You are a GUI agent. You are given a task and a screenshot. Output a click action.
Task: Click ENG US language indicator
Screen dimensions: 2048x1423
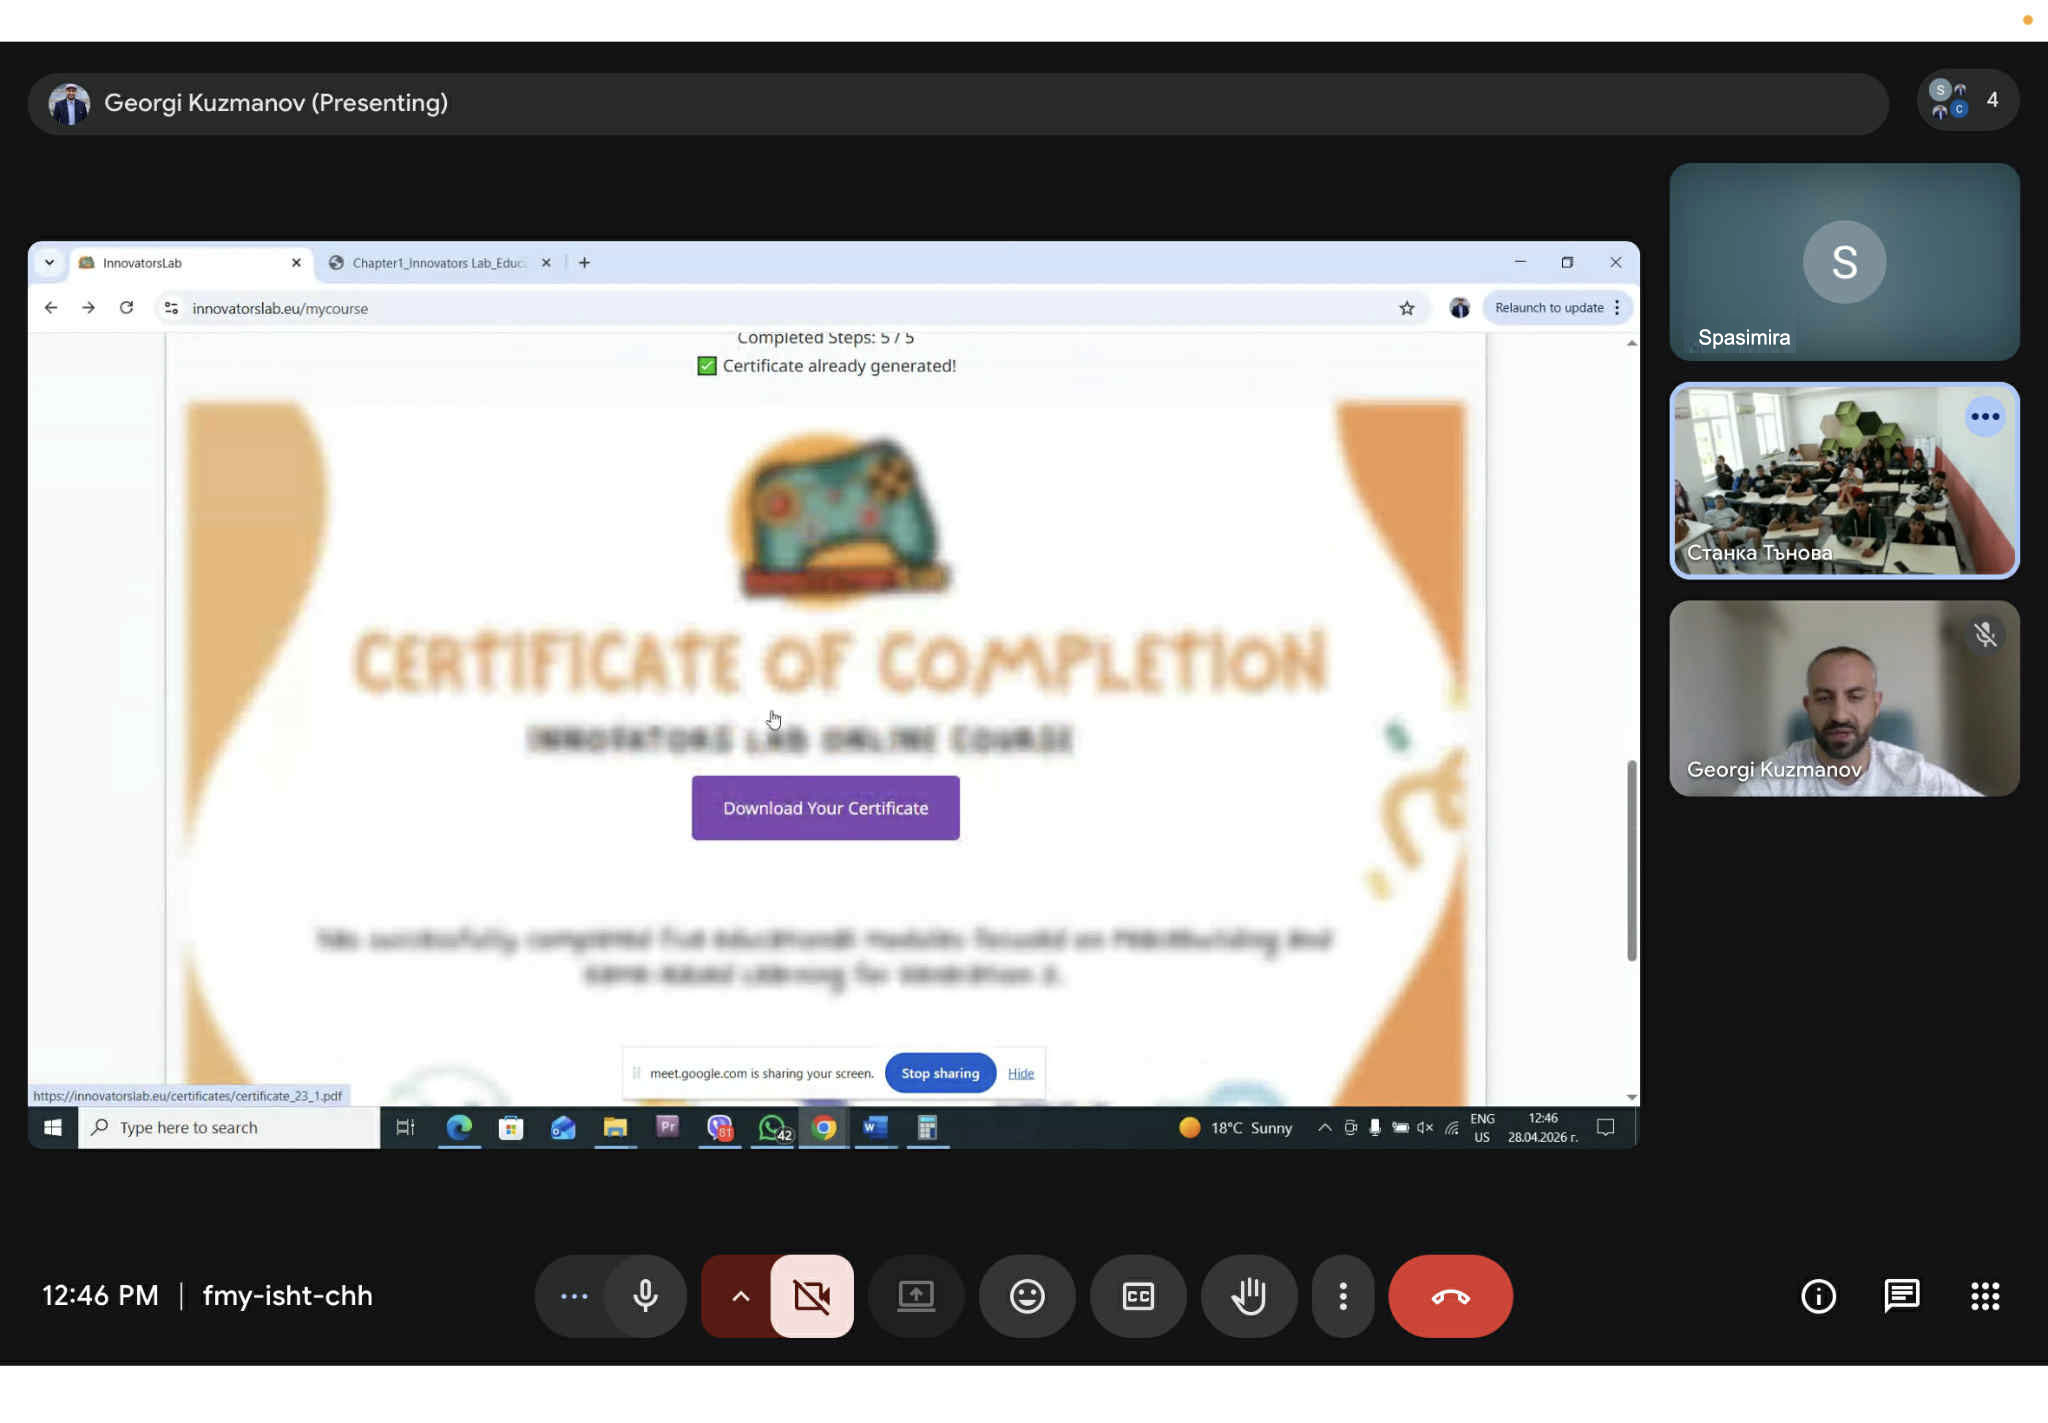[1482, 1128]
